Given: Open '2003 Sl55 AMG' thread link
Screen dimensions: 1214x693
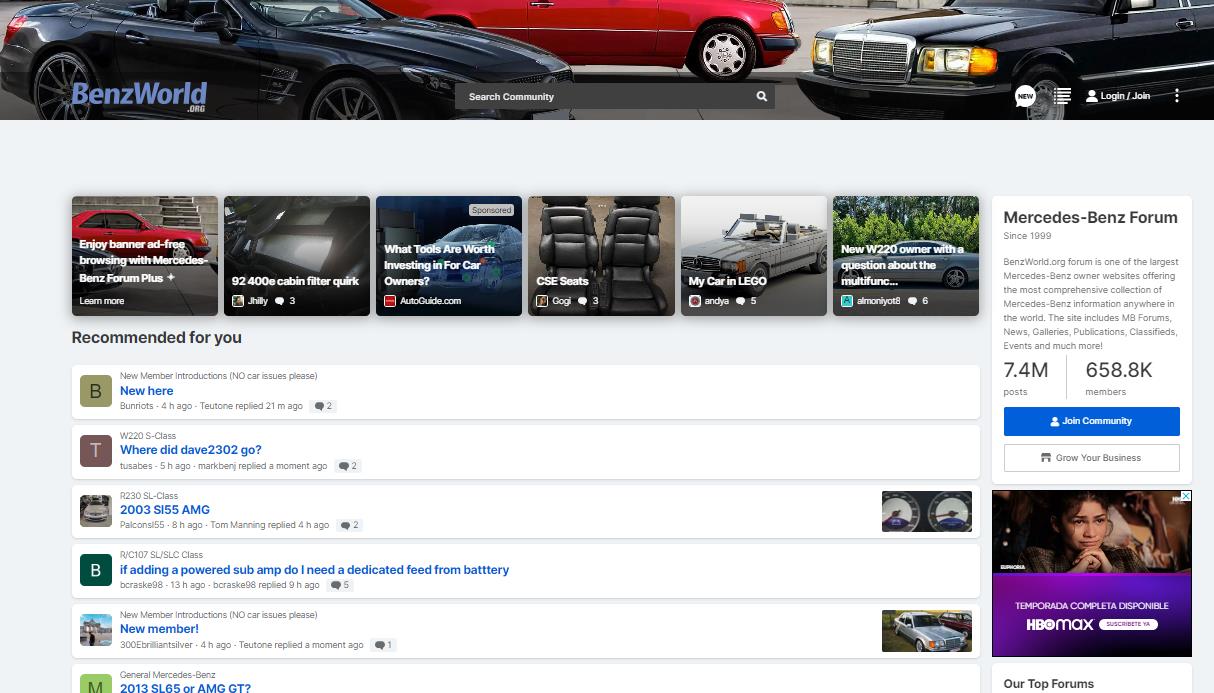Looking at the screenshot, I should point(165,510).
